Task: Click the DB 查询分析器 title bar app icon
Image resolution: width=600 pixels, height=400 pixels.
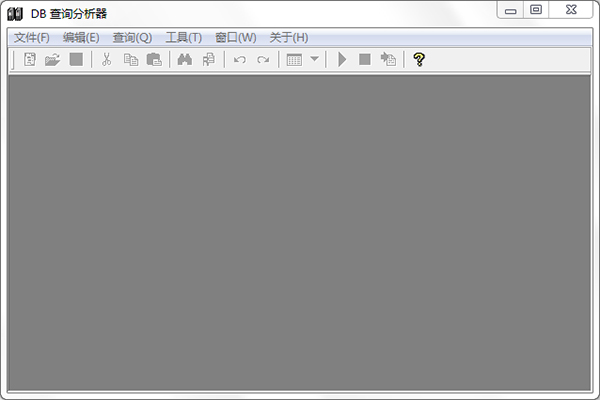Action: (15, 14)
